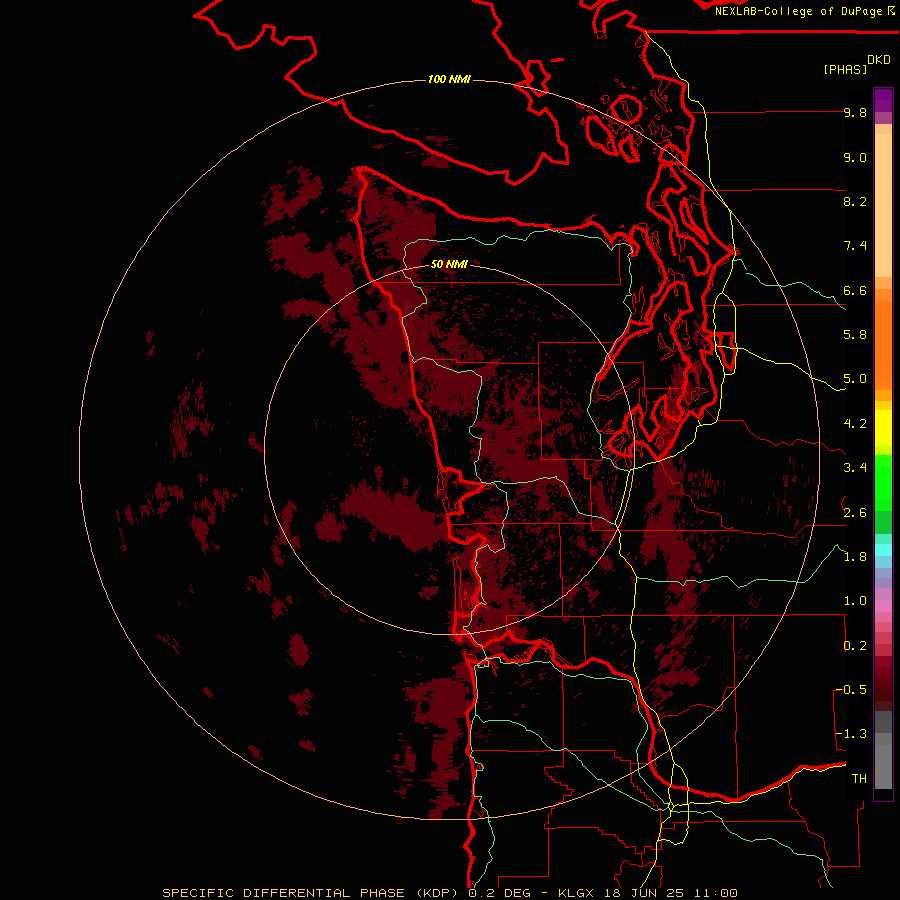Screen dimensions: 900x900
Task: Click the yellow color bar segment
Action: coord(883,428)
